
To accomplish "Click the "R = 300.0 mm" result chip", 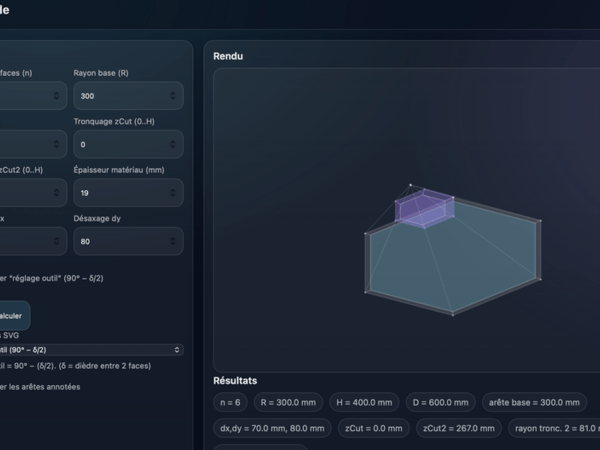I will [x=288, y=402].
